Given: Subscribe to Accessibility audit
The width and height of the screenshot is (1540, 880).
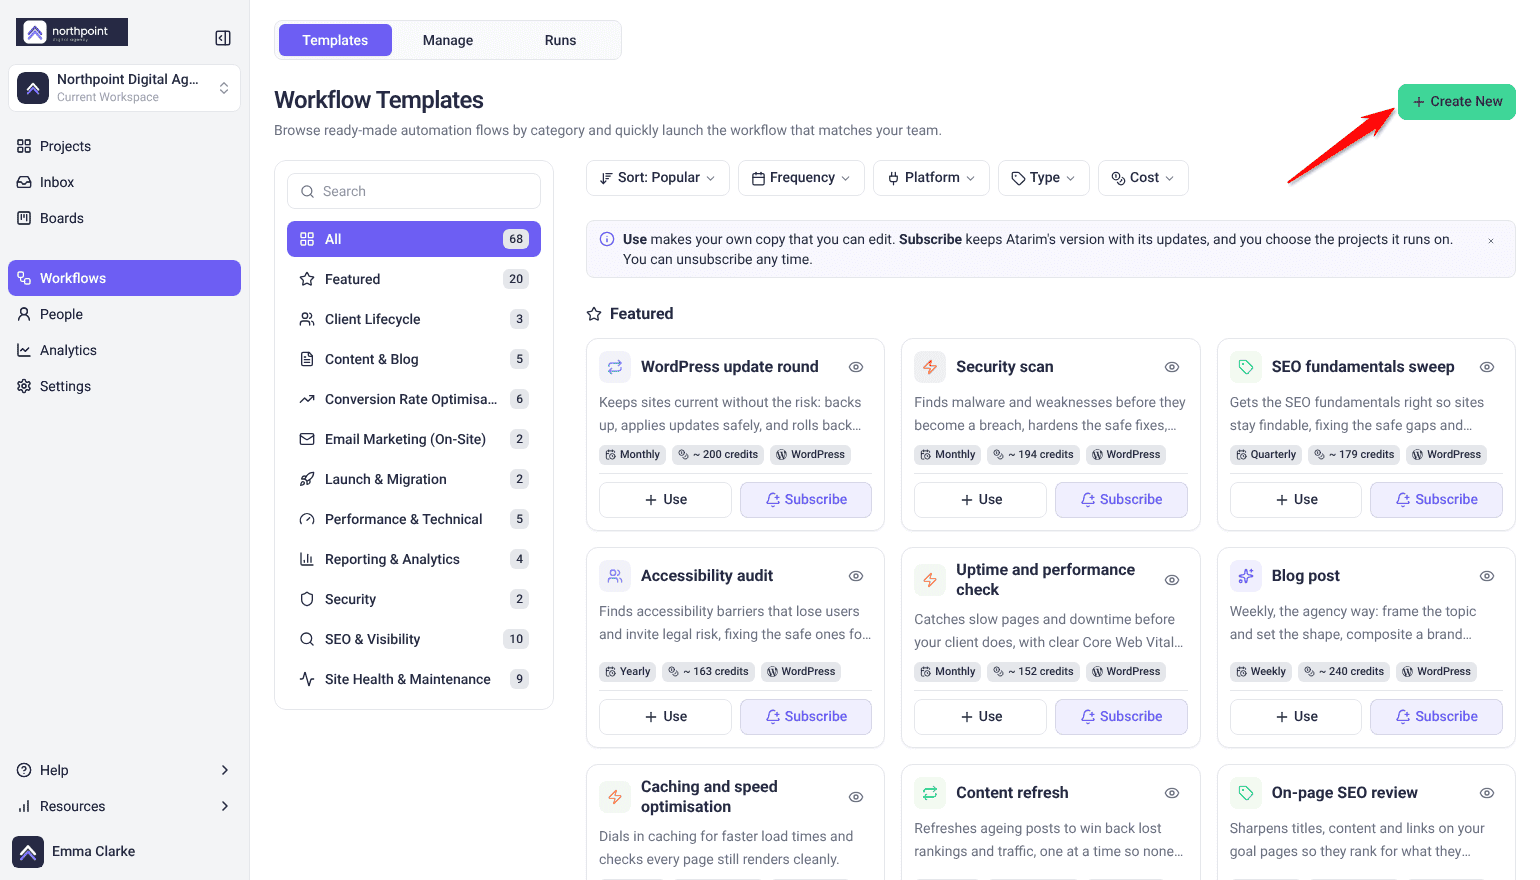Looking at the screenshot, I should [x=806, y=717].
